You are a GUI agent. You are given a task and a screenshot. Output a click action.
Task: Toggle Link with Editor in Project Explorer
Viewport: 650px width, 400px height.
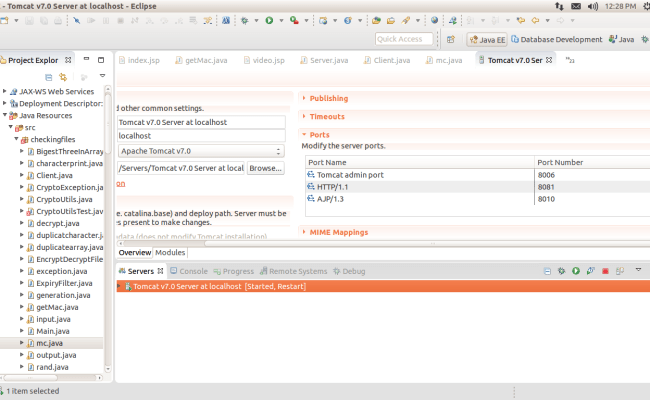click(x=63, y=77)
